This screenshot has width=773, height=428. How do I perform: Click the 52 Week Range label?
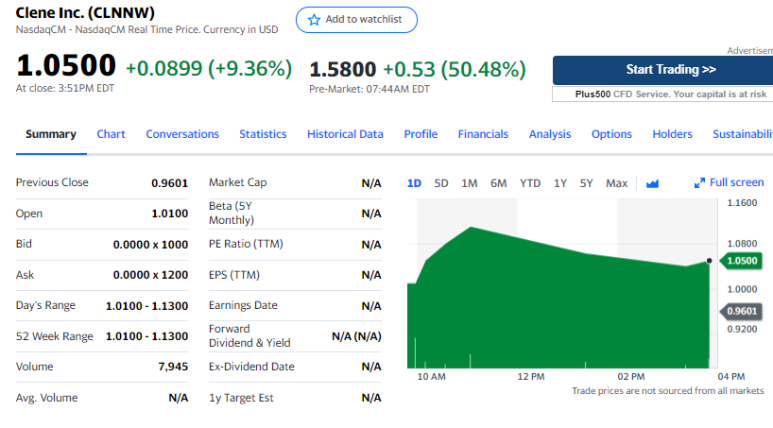coord(54,336)
